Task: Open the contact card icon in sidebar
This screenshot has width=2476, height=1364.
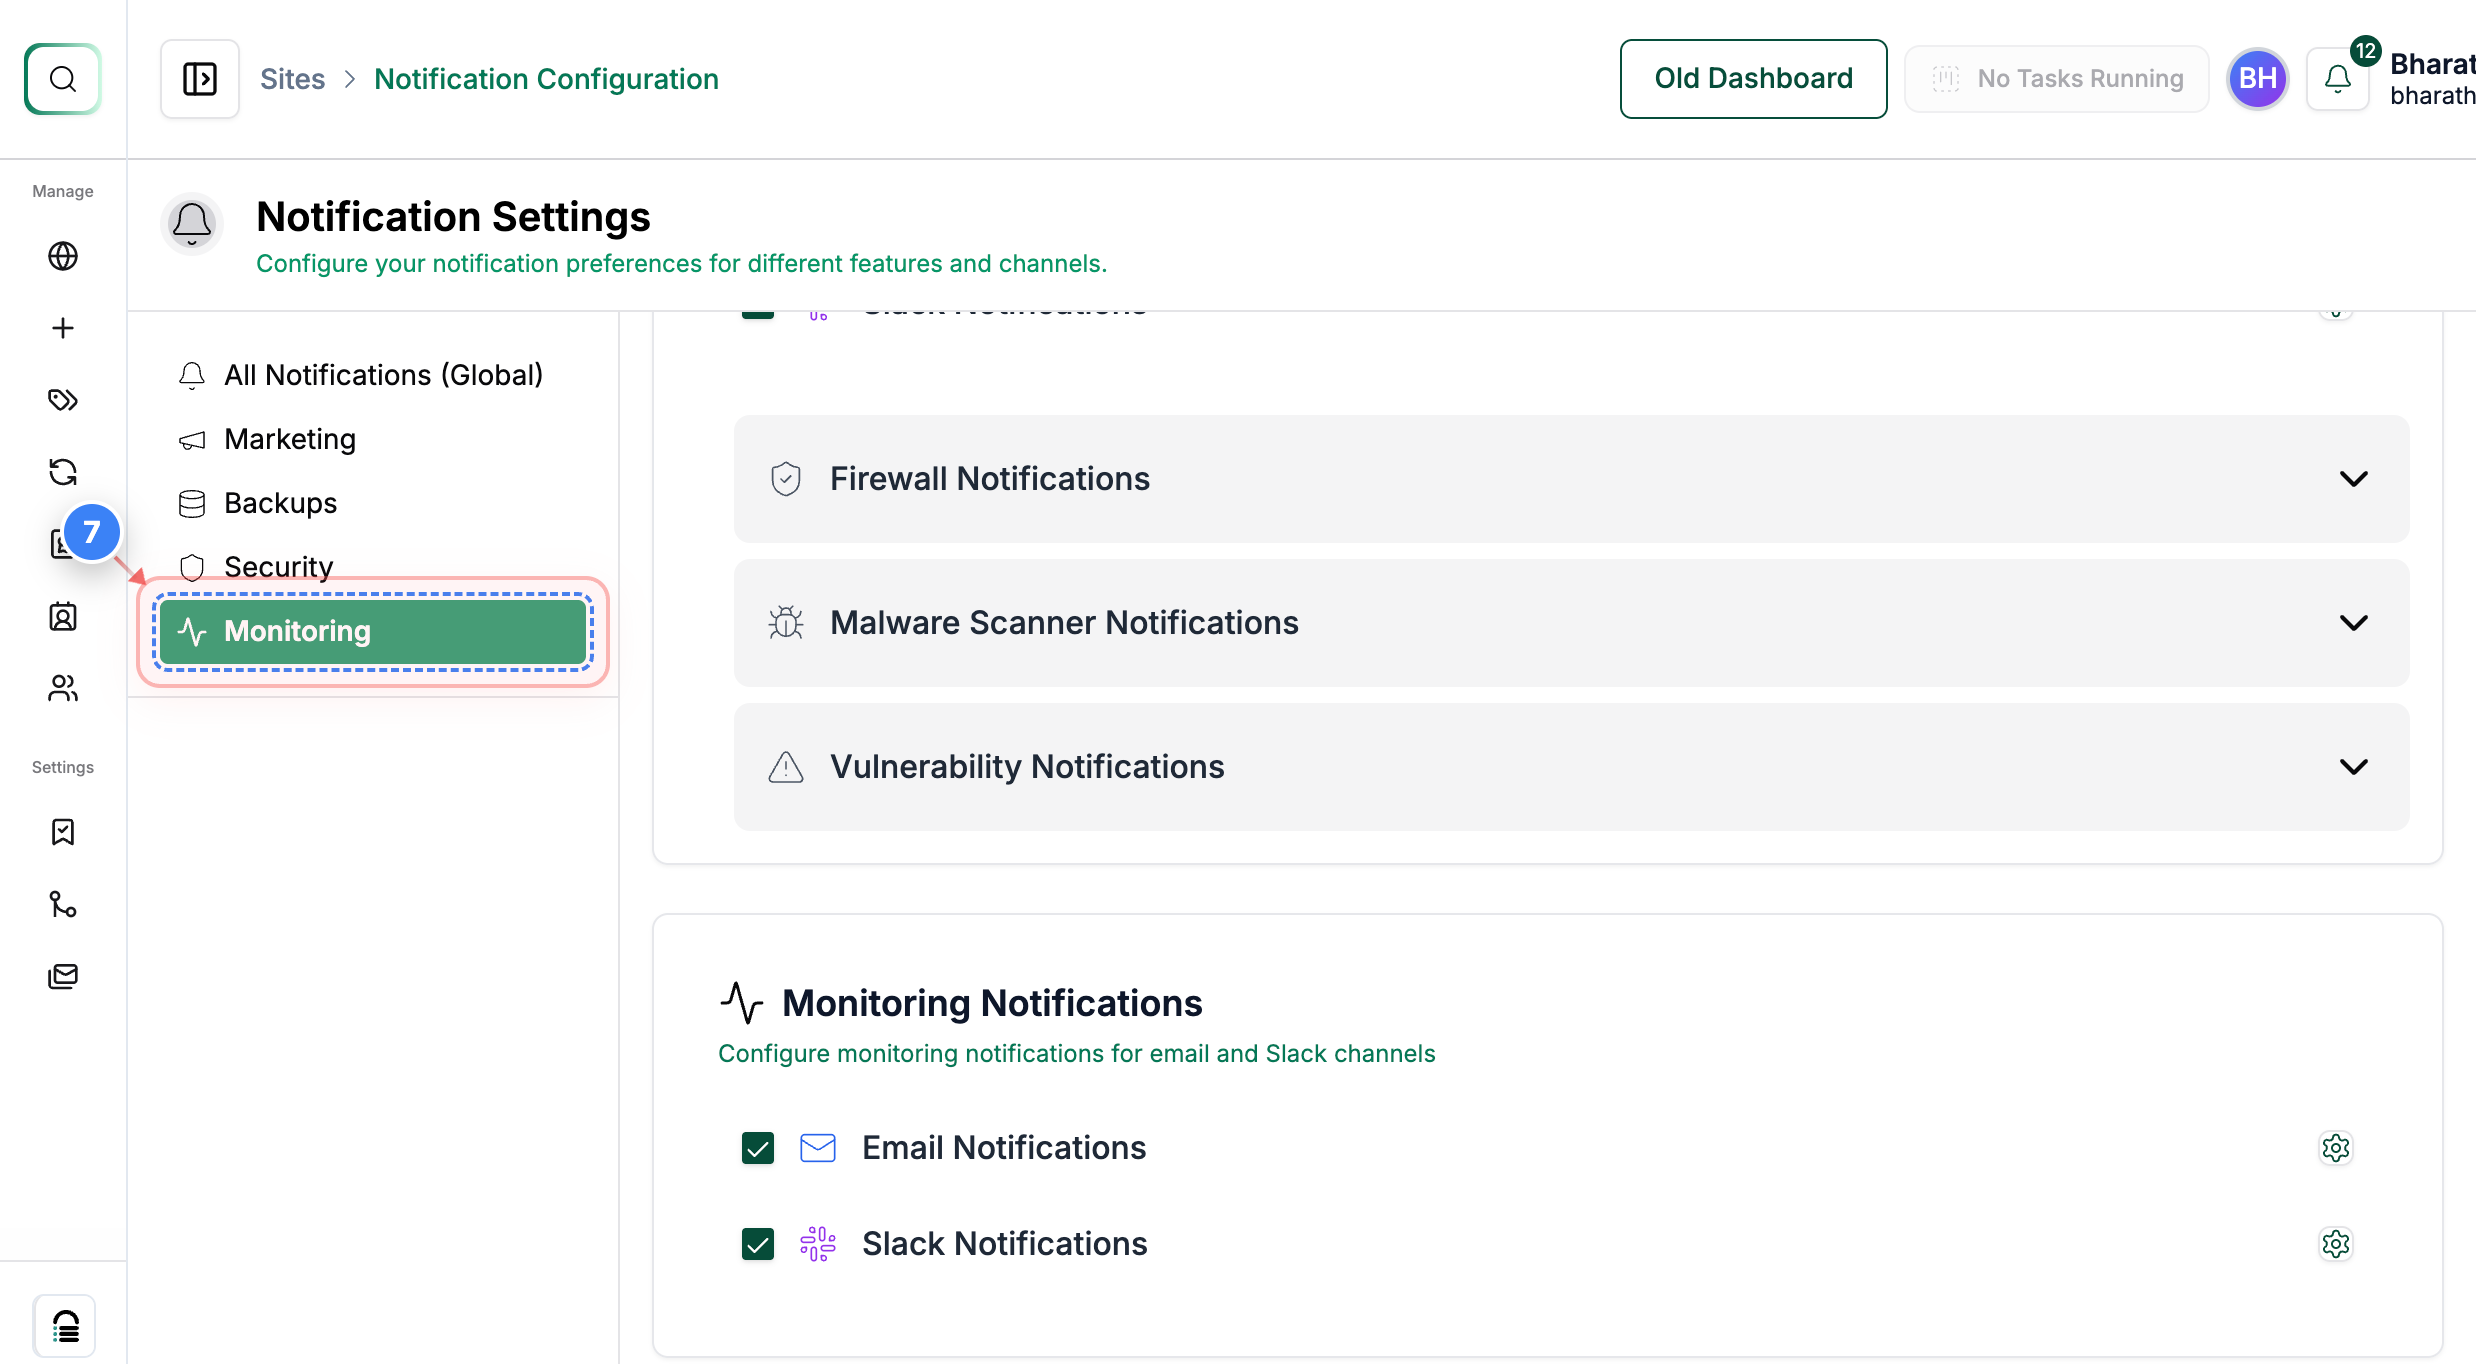Action: click(x=62, y=616)
